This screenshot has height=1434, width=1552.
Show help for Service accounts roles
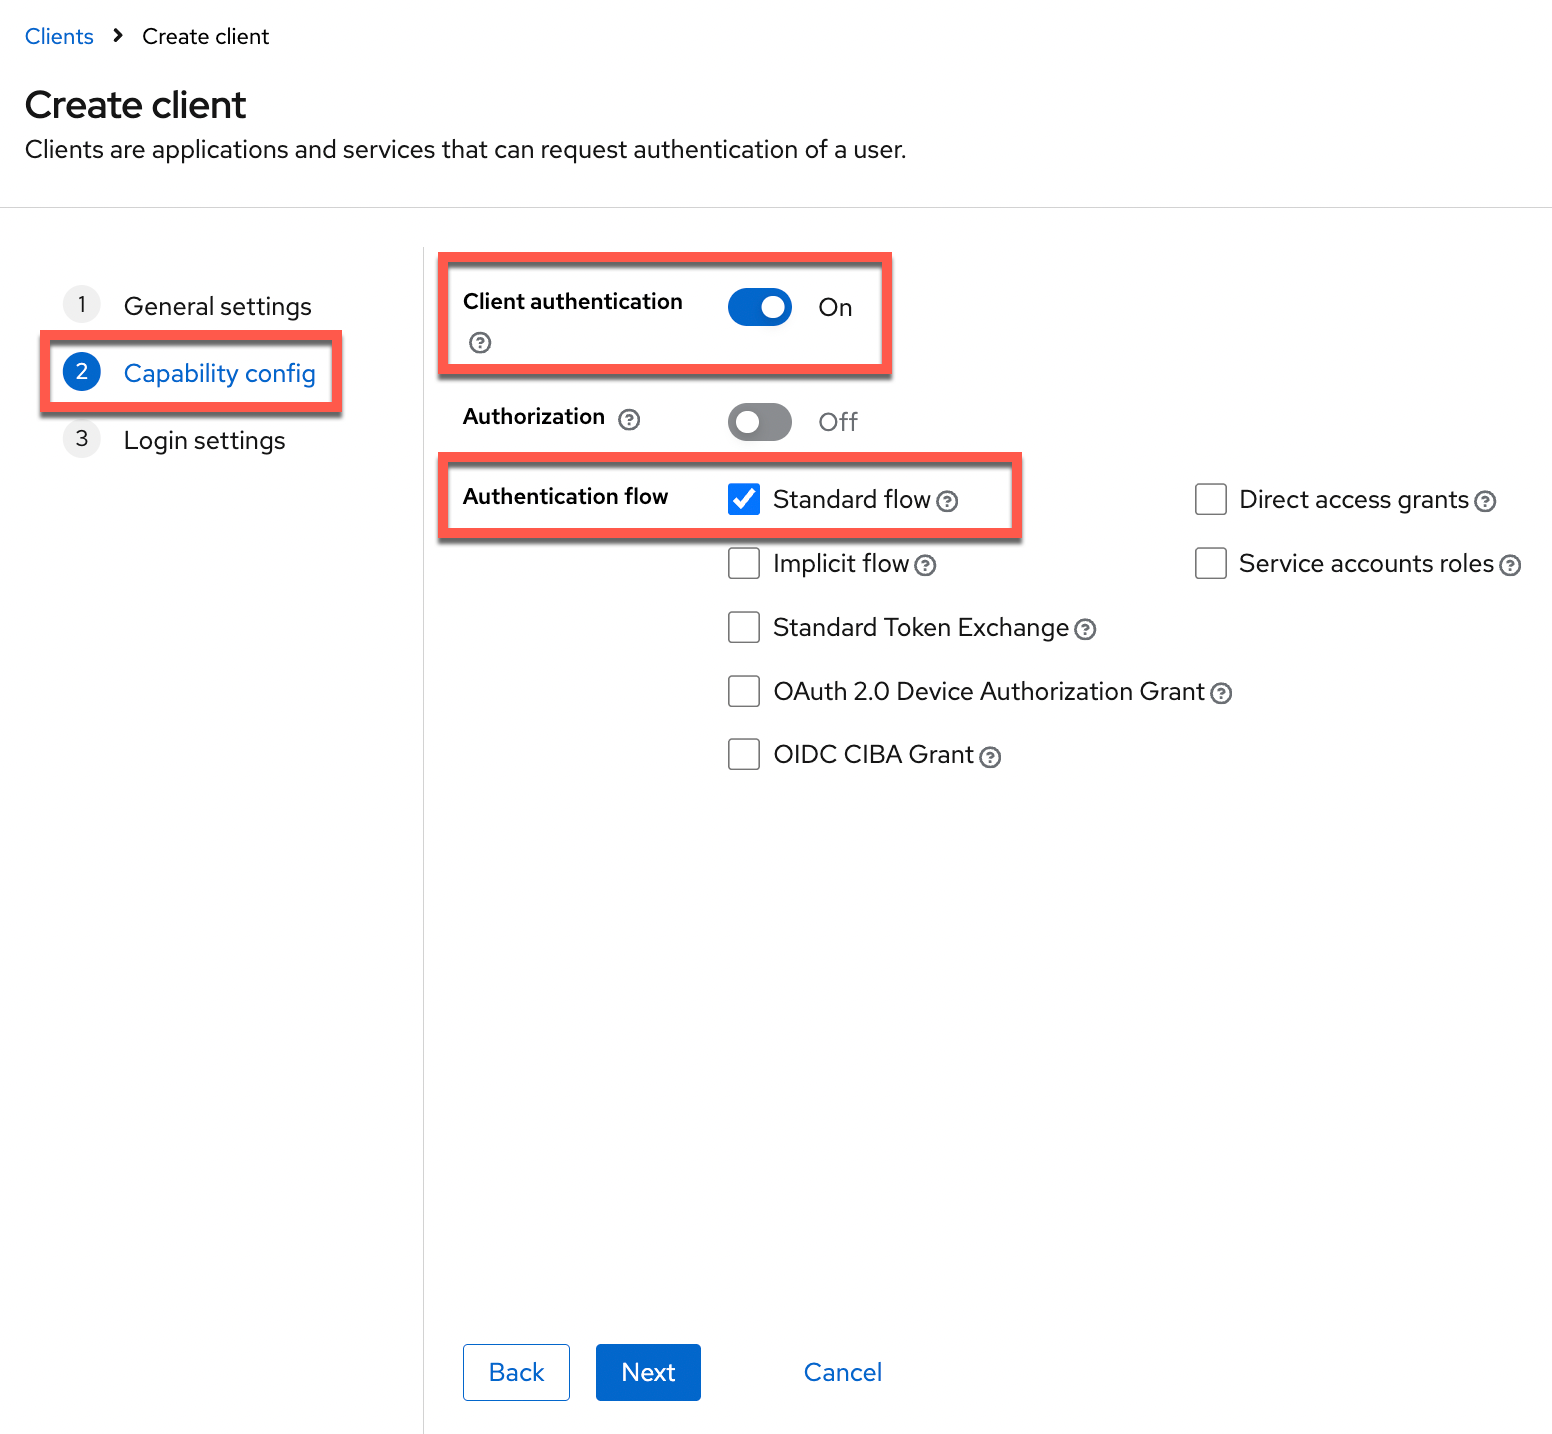[x=1510, y=565]
